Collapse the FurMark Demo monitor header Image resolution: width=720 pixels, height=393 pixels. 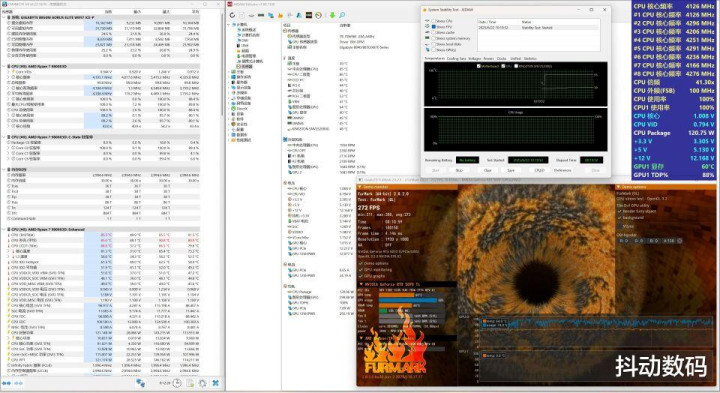(x=360, y=187)
